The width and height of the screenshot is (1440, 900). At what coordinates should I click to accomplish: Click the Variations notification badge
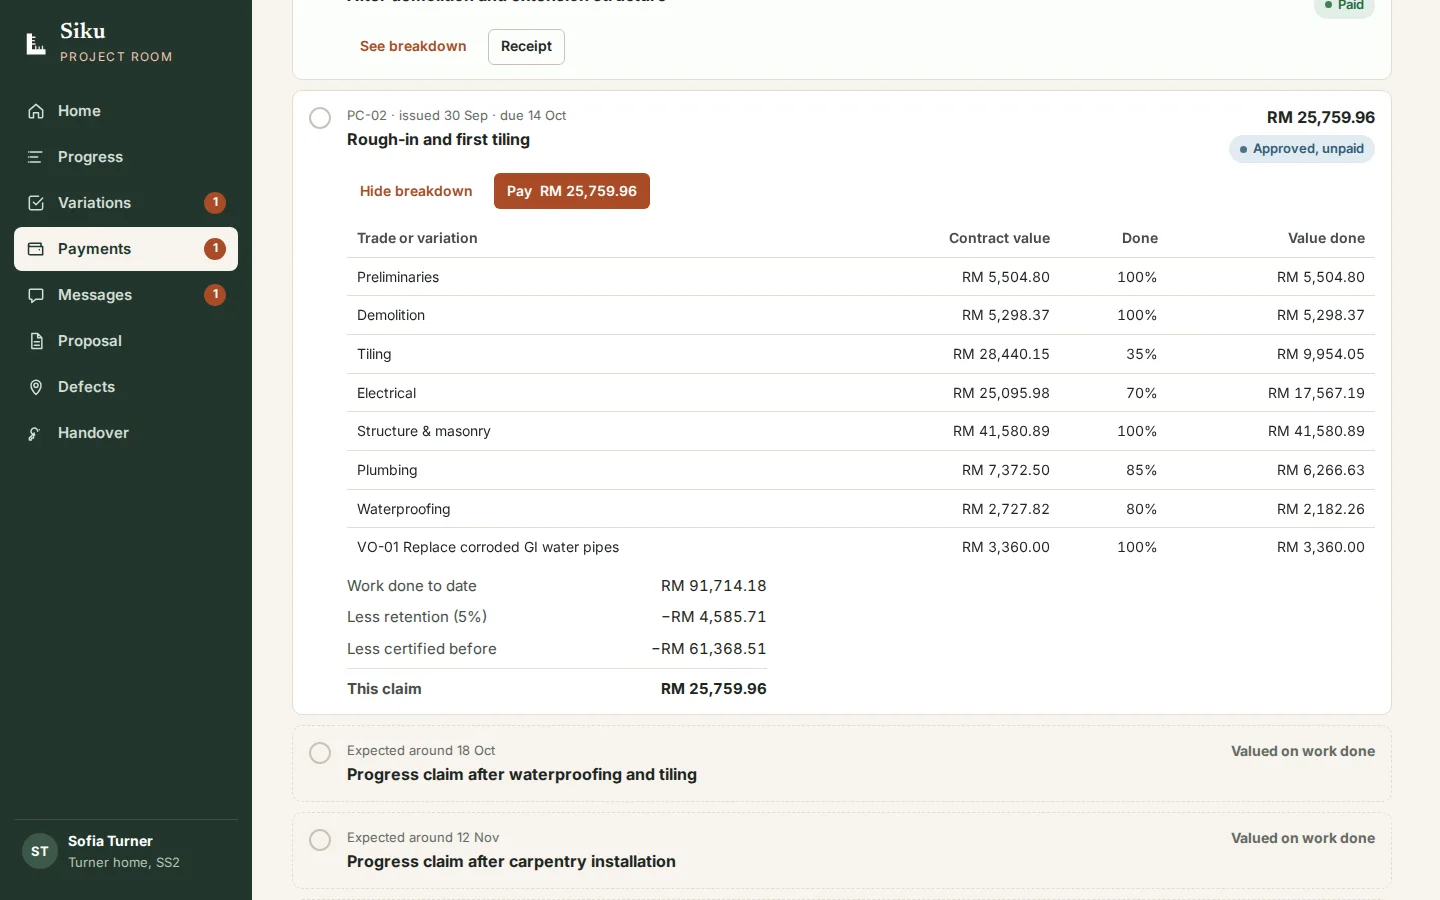(x=215, y=203)
